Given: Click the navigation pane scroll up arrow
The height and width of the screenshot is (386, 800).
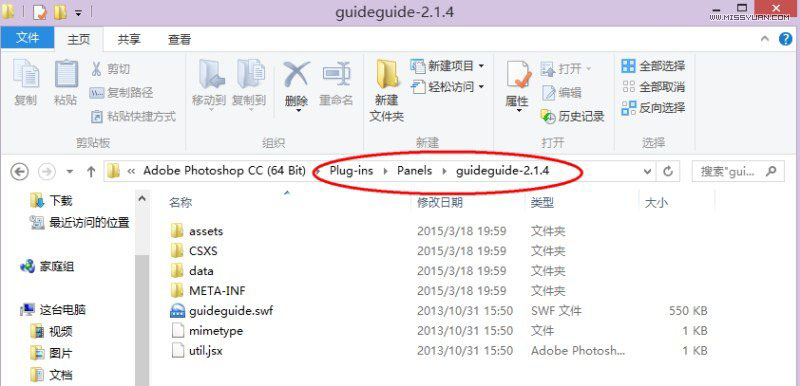Looking at the screenshot, I should tap(142, 198).
